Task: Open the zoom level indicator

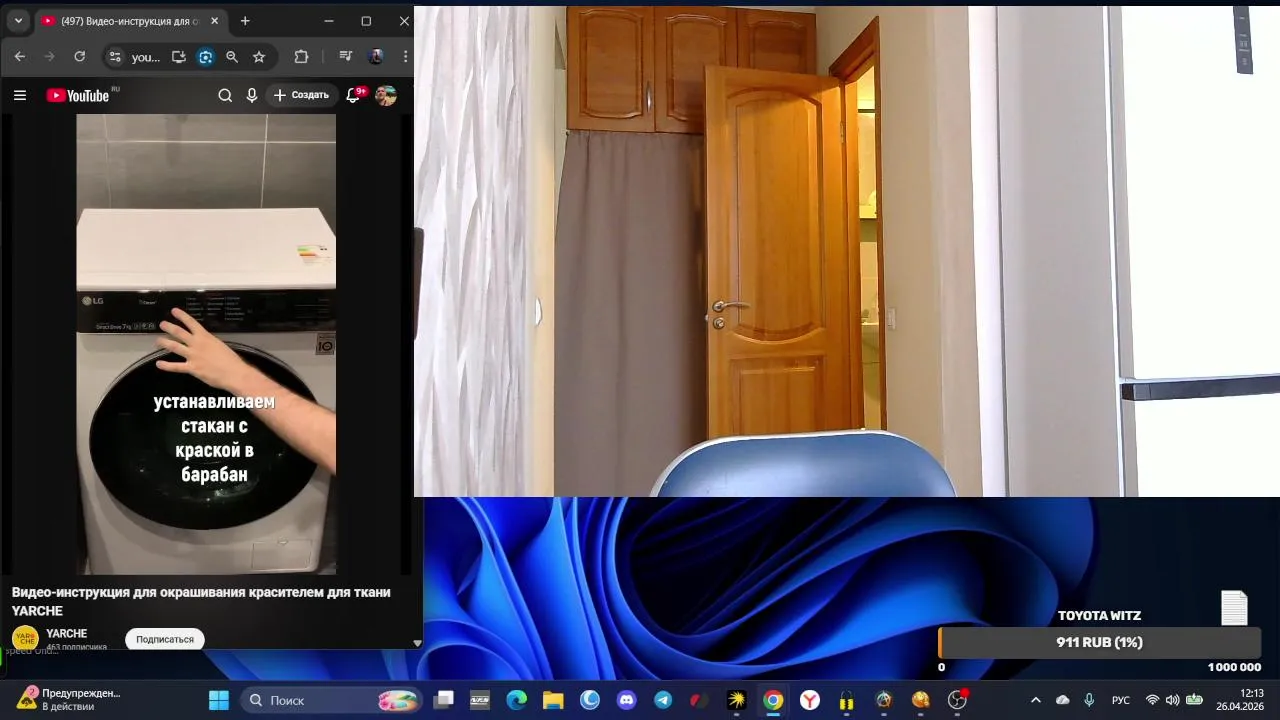Action: (x=232, y=57)
